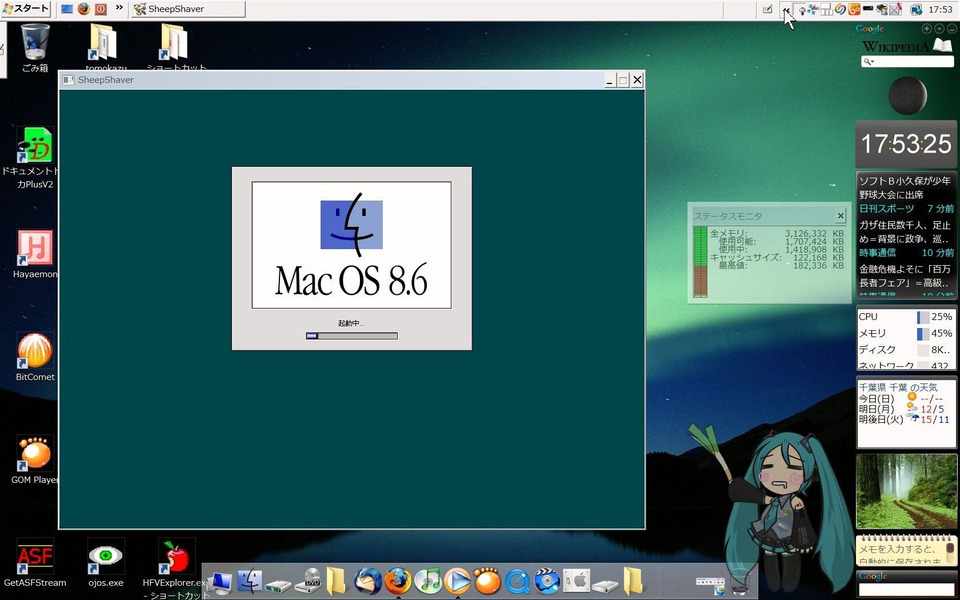The height and width of the screenshot is (600, 960).
Task: Click the My Computer monitor icon in dock
Action: [x=219, y=582]
